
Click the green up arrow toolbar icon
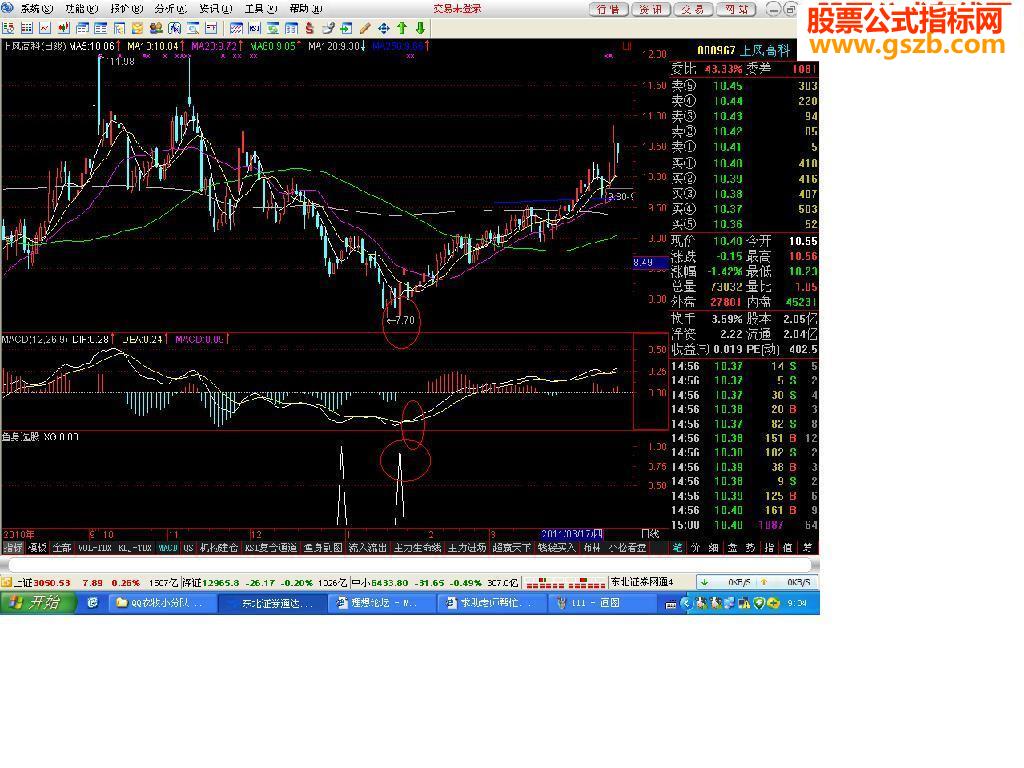(402, 28)
